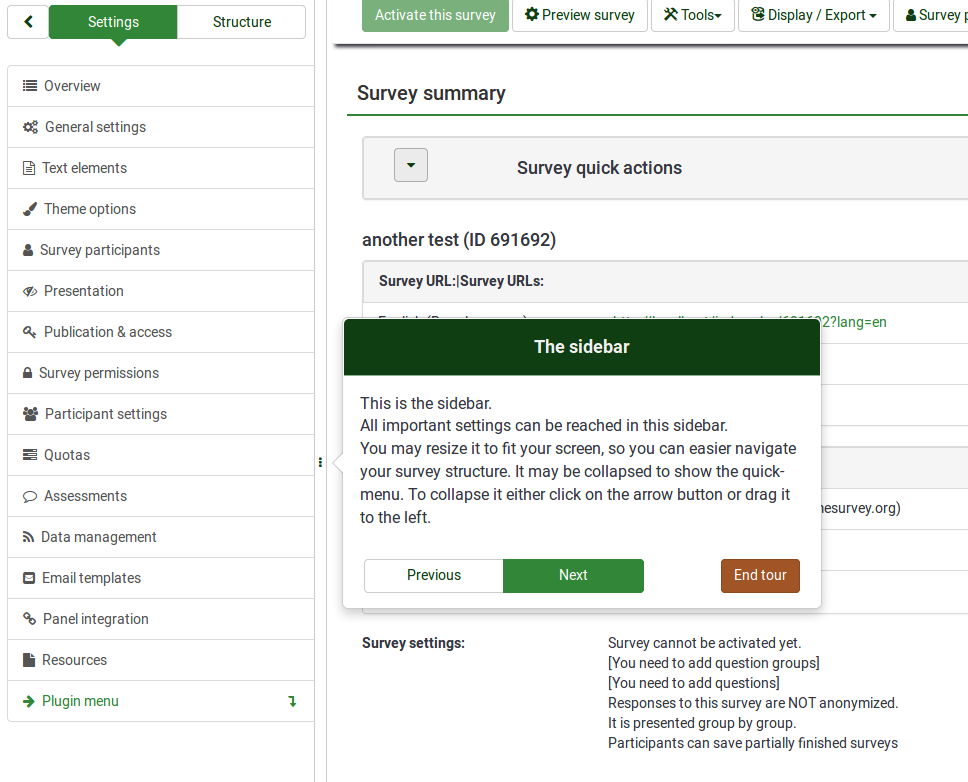Collapse the sidebar with the back arrow button
Screen dimensions: 968x782
tap(28, 22)
